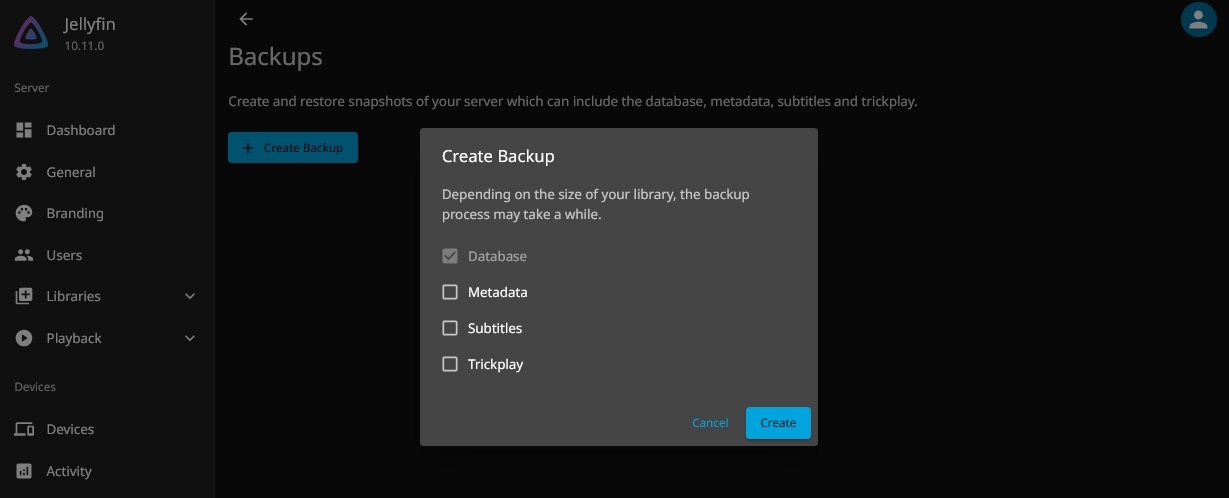Viewport: 1229px width, 498px height.
Task: Tick the Trickplay checkbox
Action: (450, 364)
